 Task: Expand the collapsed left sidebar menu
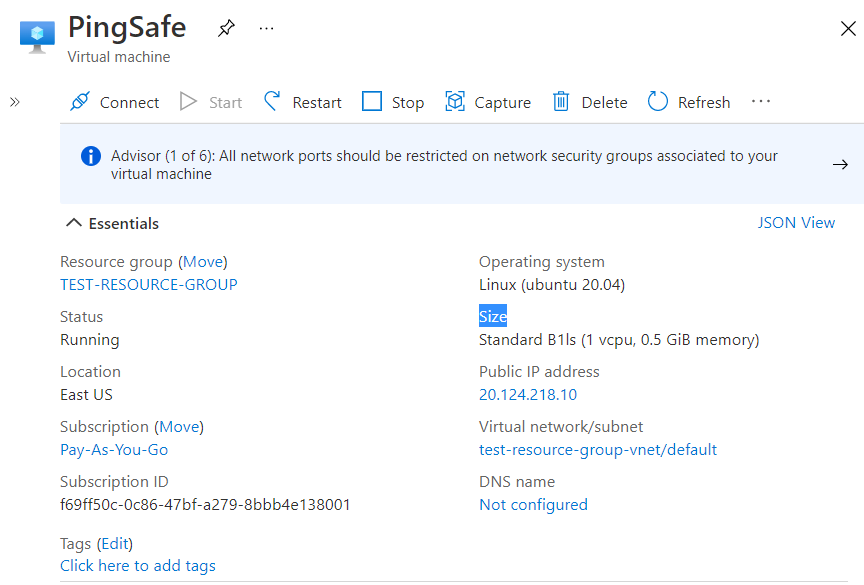15,102
